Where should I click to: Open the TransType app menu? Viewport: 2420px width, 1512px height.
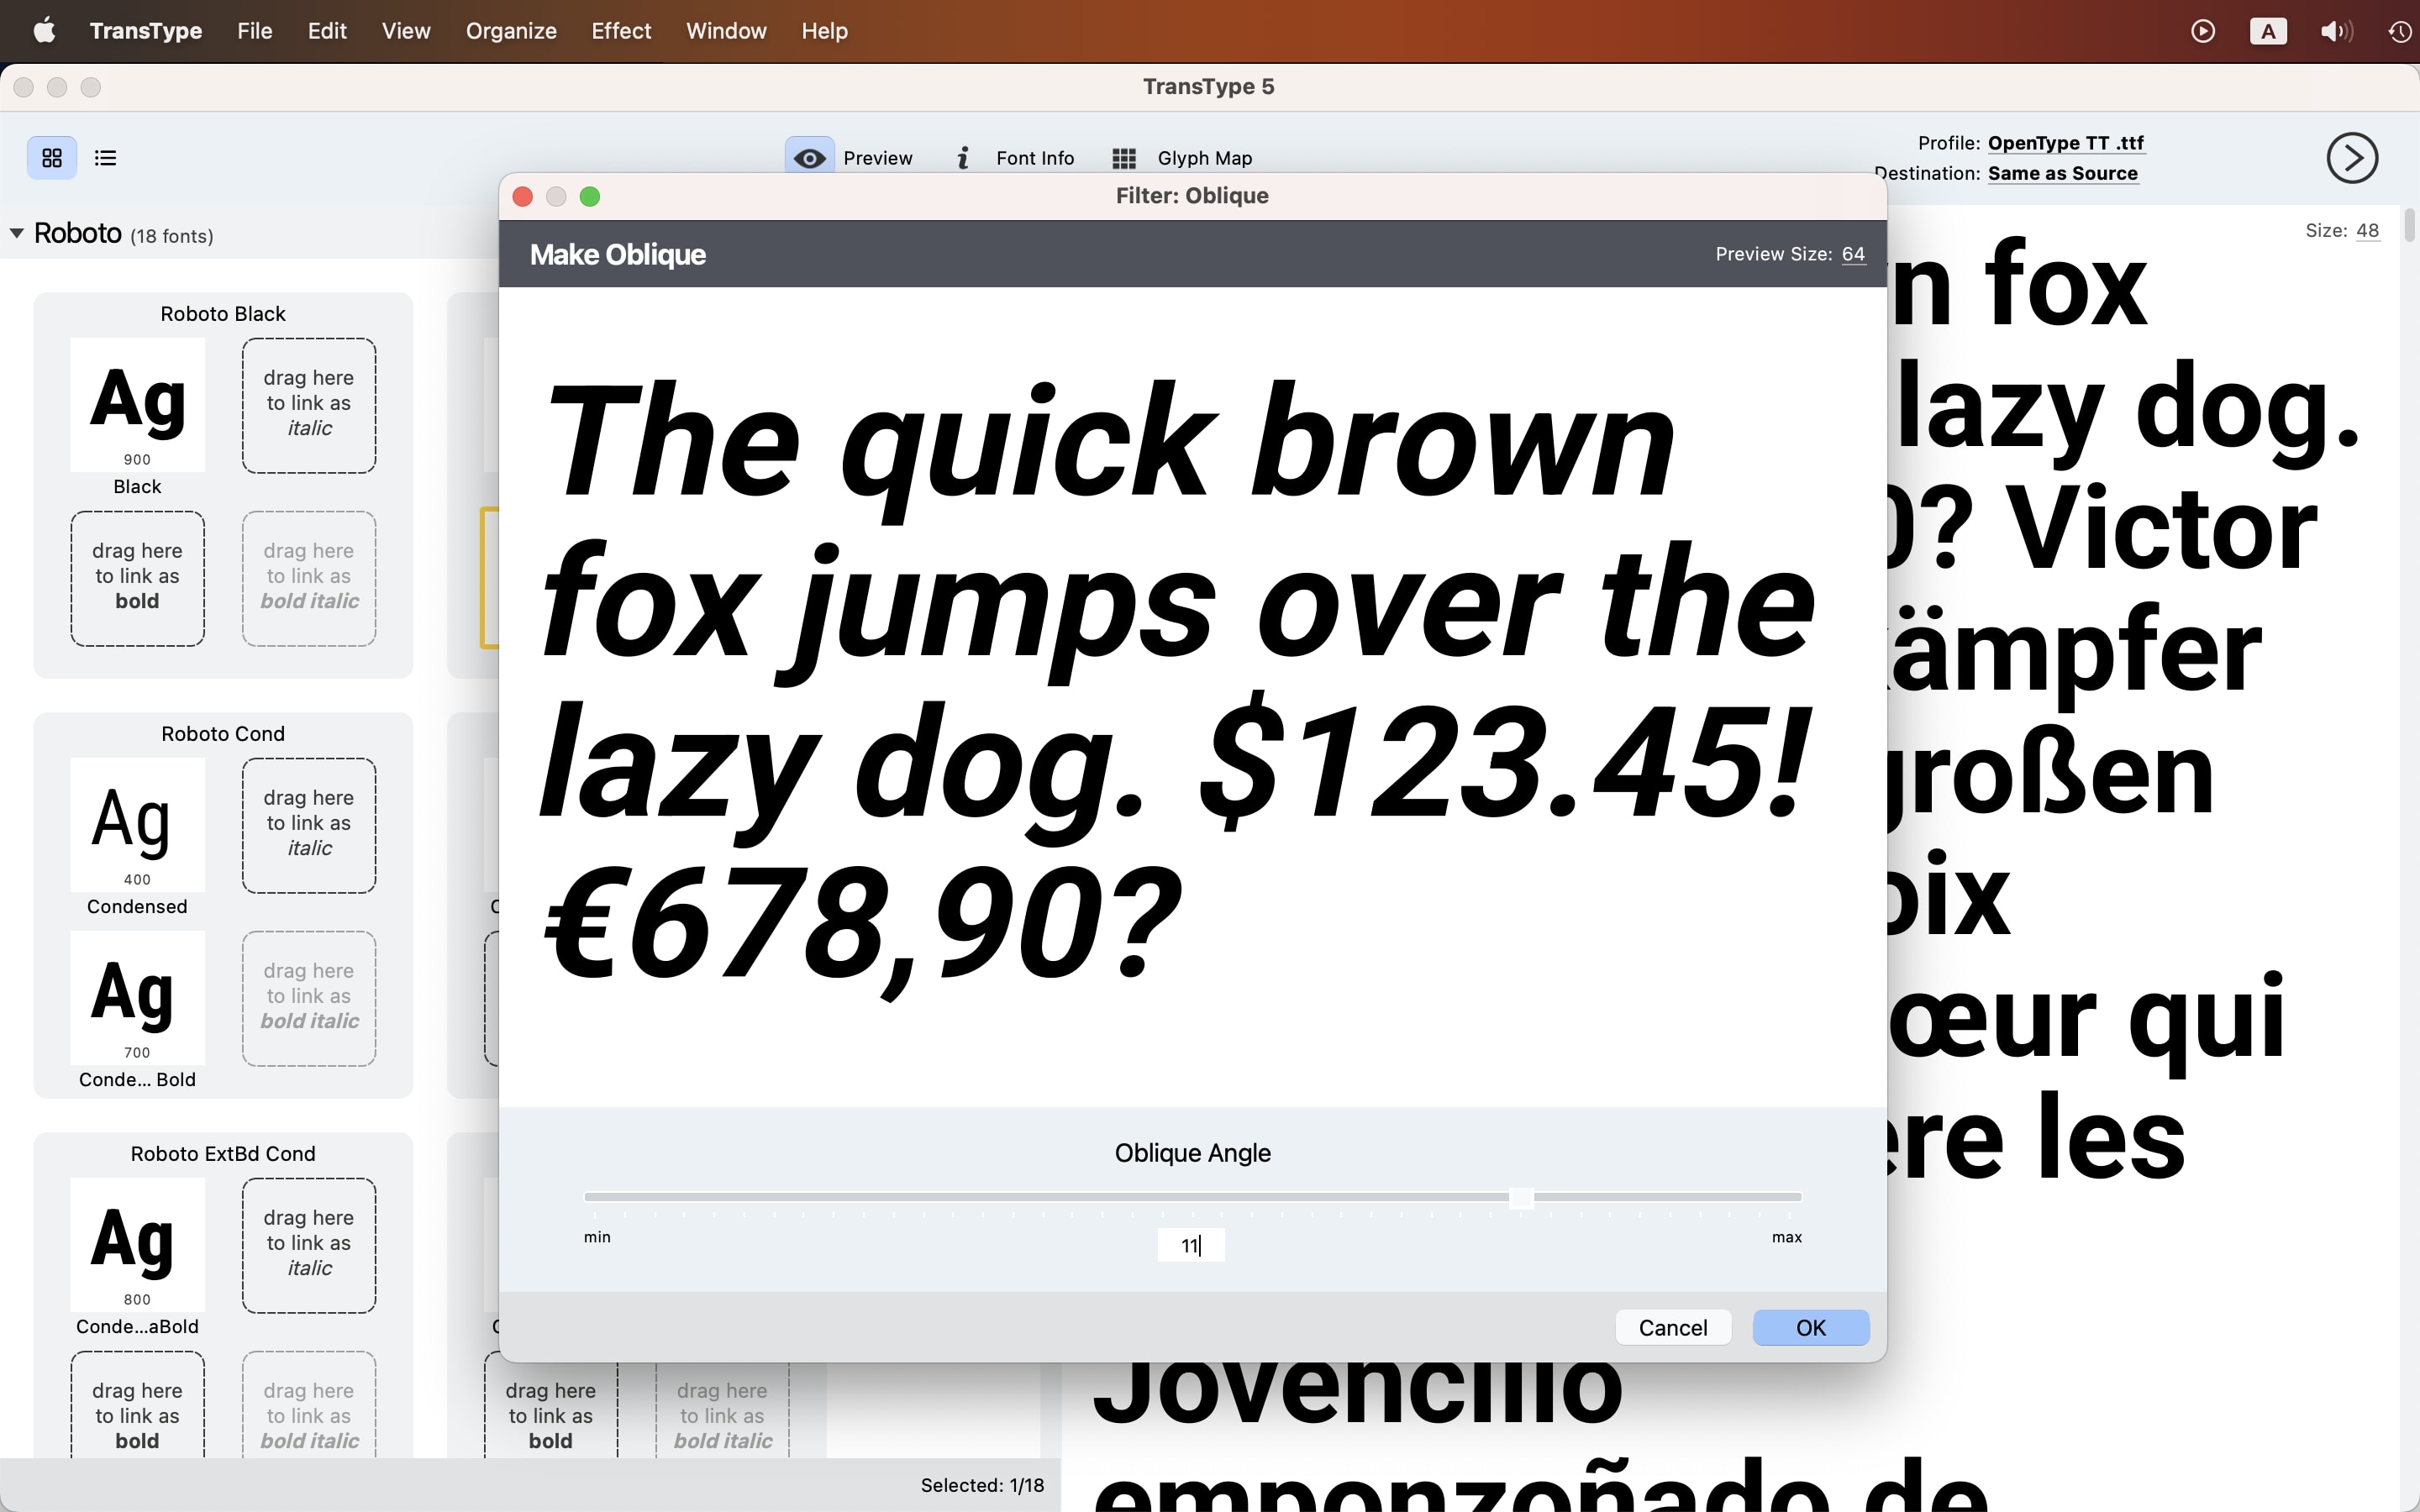[146, 31]
